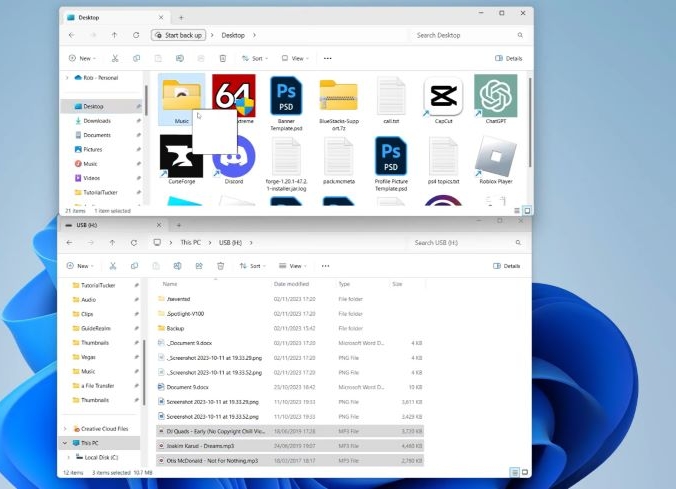Click Desktop breadcrumb in top address bar
Image resolution: width=676 pixels, height=489 pixels.
[233, 35]
